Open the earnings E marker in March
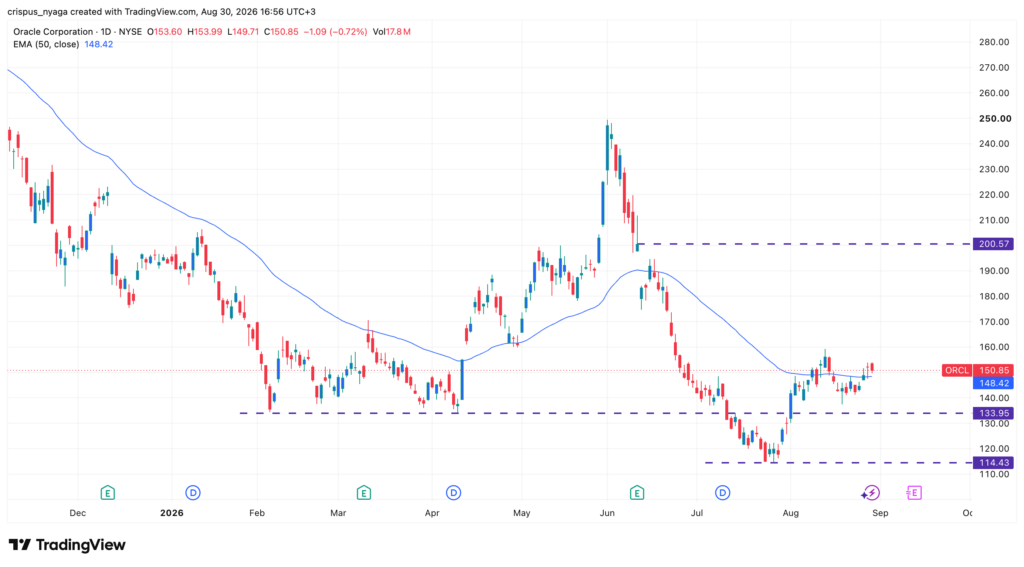This screenshot has height=567, width=1024. point(364,493)
